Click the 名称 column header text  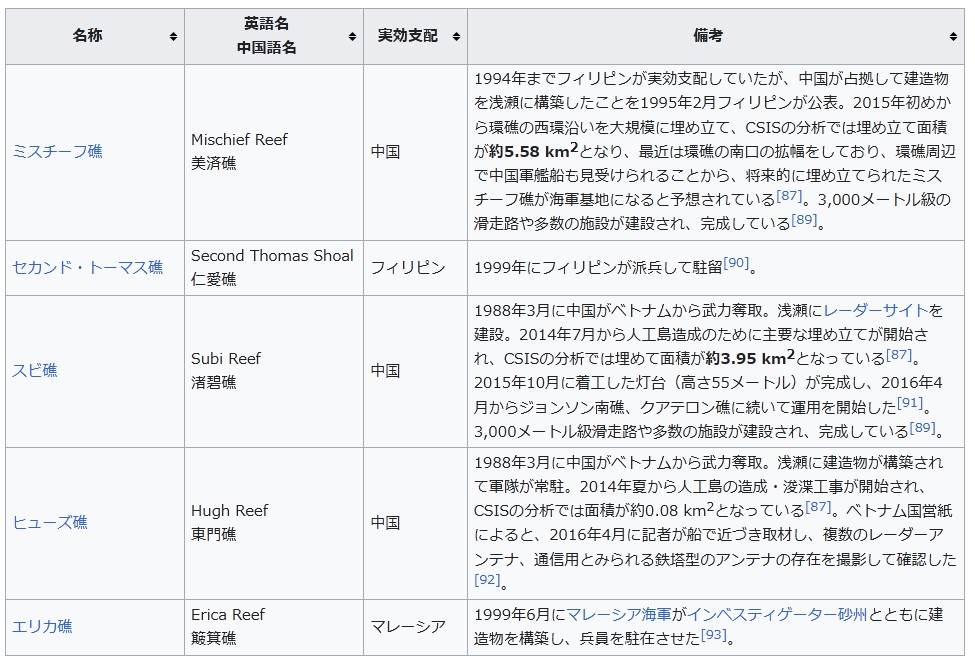[x=87, y=36]
